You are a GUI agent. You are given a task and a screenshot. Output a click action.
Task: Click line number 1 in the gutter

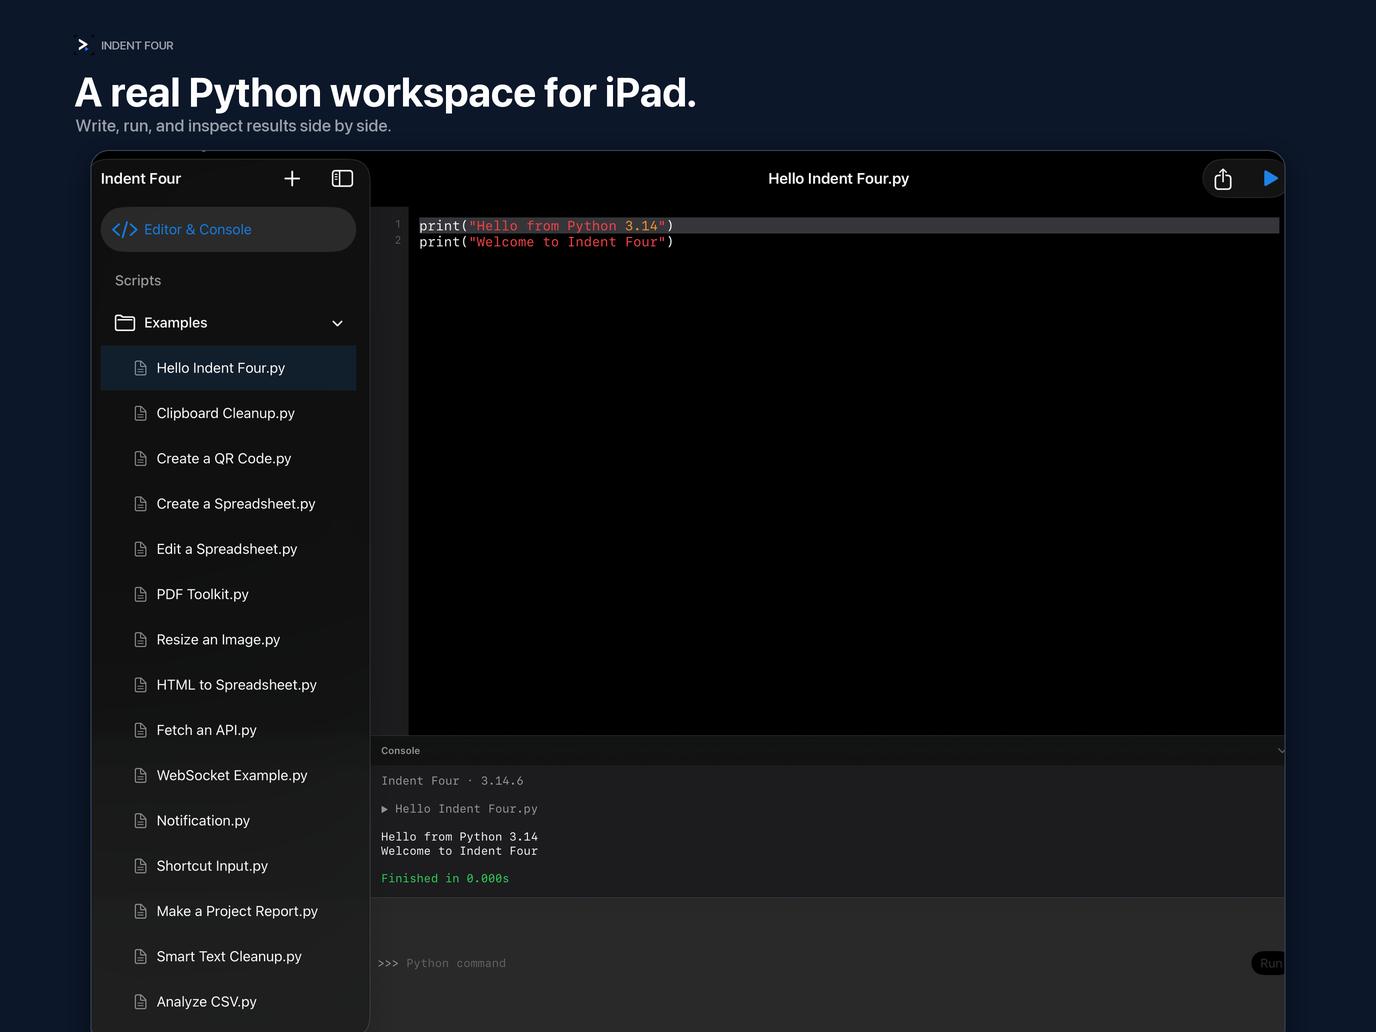(x=398, y=225)
